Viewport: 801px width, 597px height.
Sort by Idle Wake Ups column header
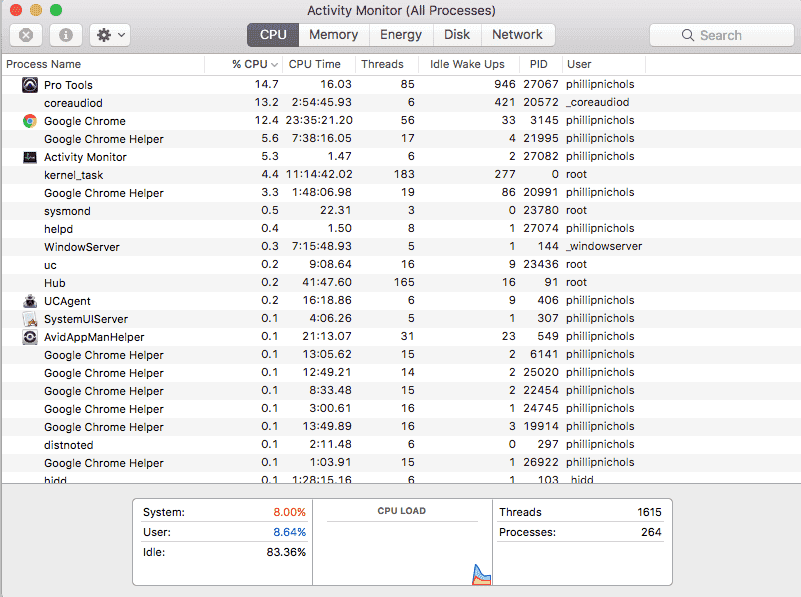pos(468,64)
